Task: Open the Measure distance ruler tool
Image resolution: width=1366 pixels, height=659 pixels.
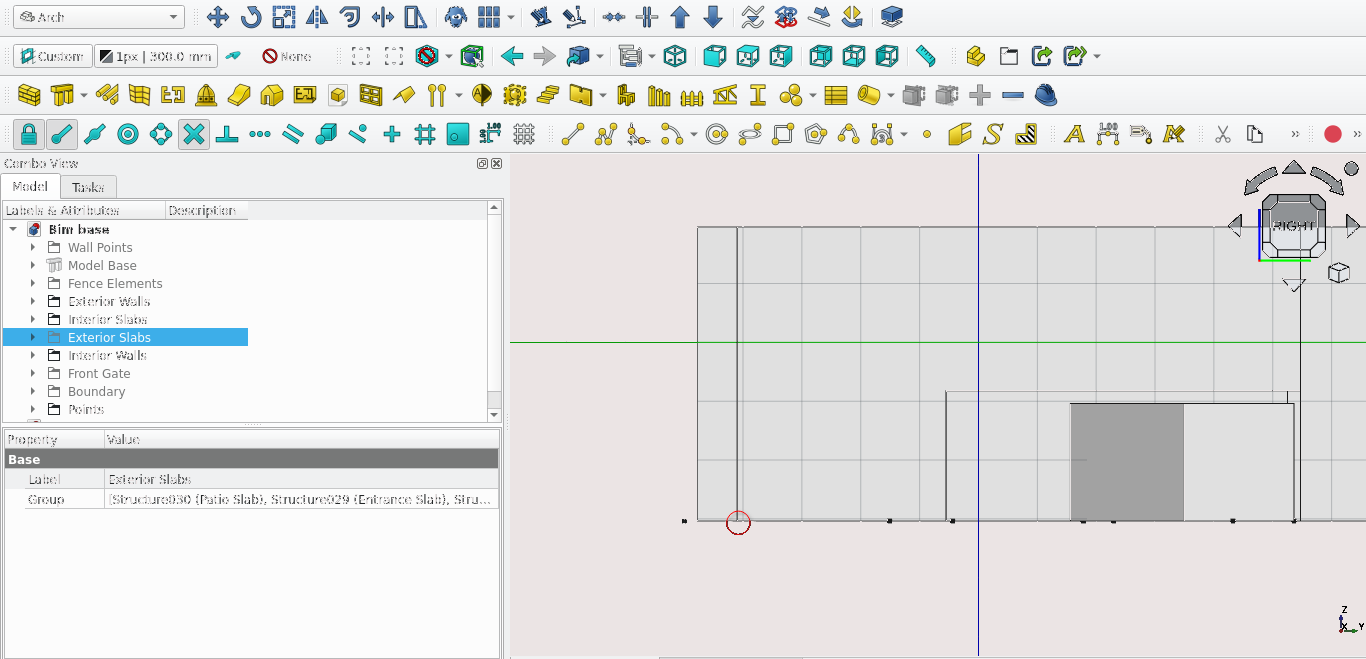Action: [926, 56]
